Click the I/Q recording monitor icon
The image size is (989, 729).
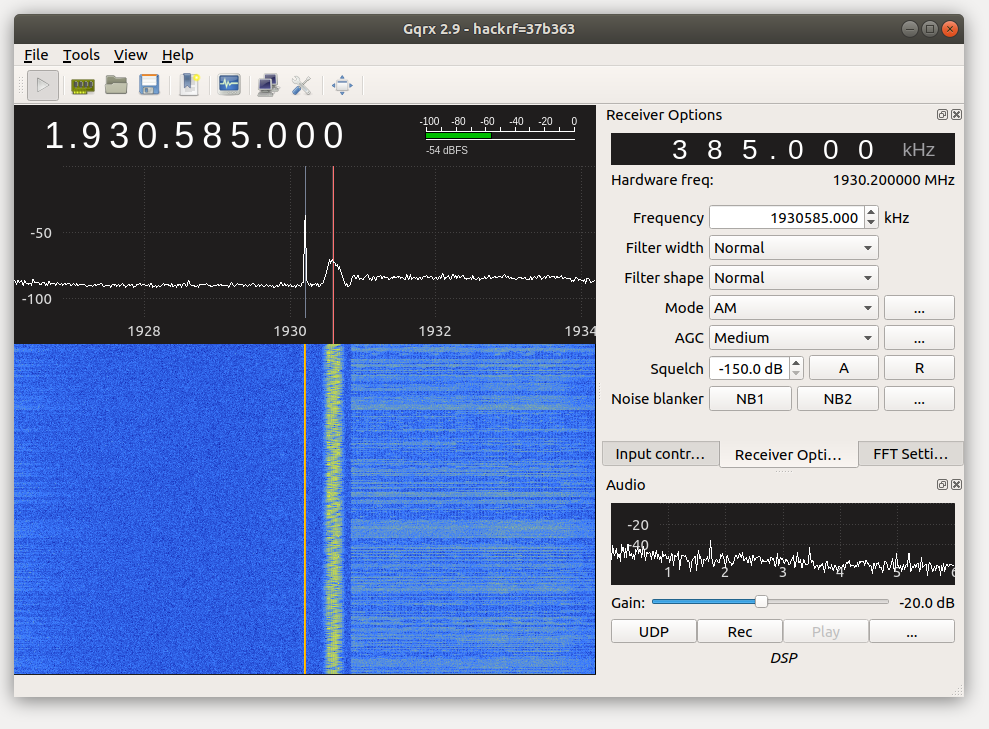point(229,86)
